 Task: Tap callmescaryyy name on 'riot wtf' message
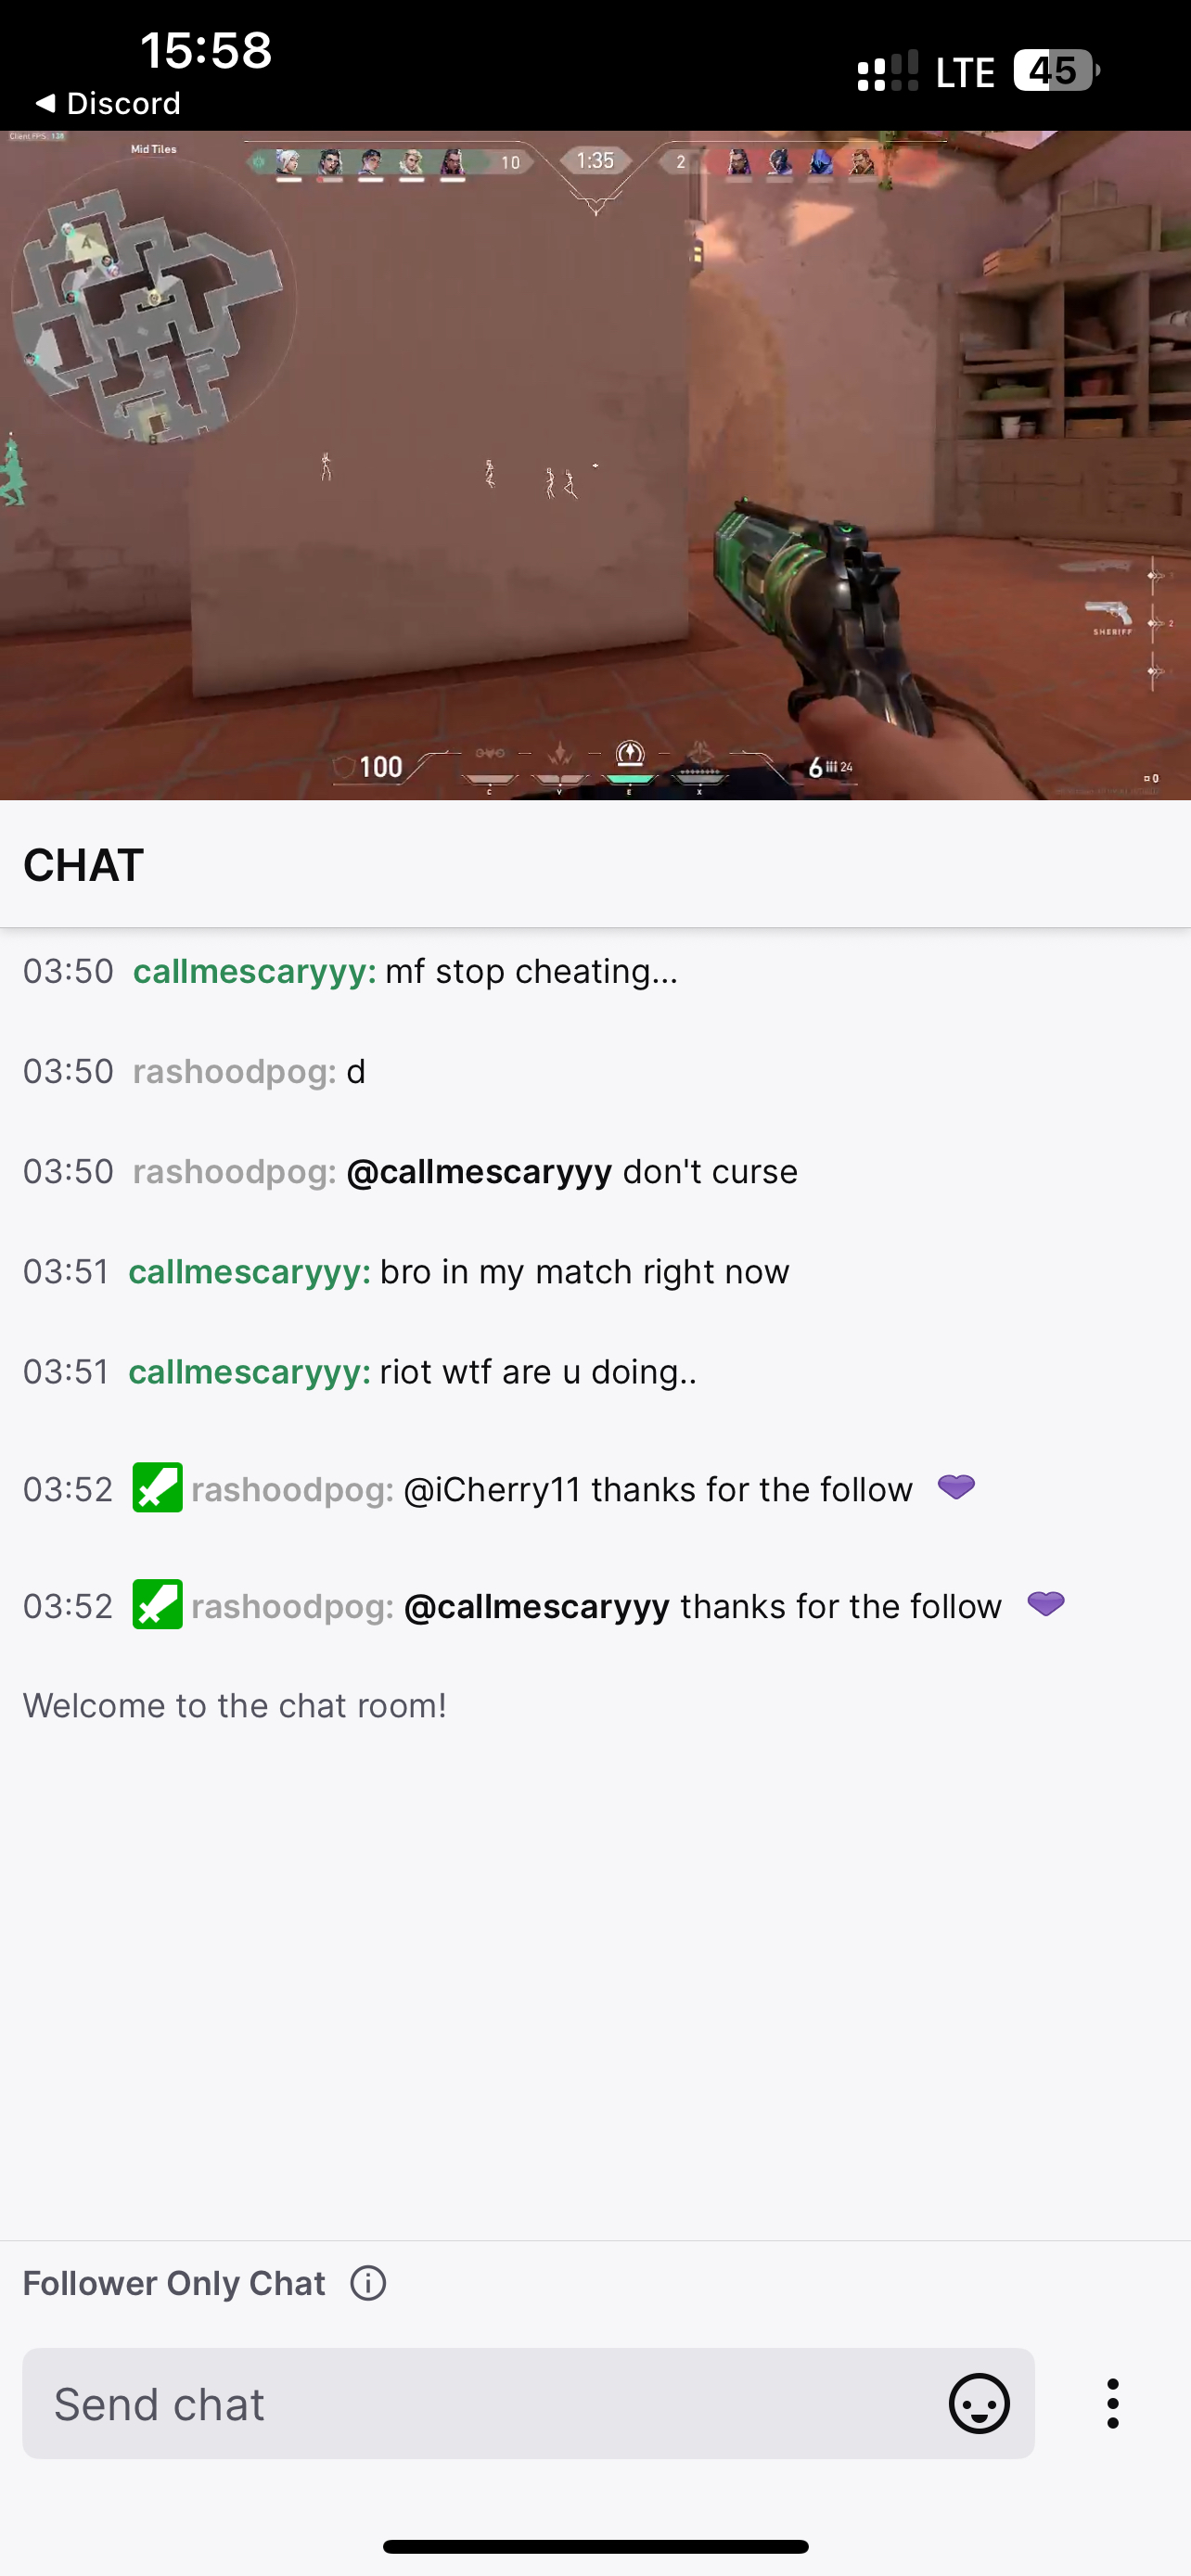[x=250, y=1371]
